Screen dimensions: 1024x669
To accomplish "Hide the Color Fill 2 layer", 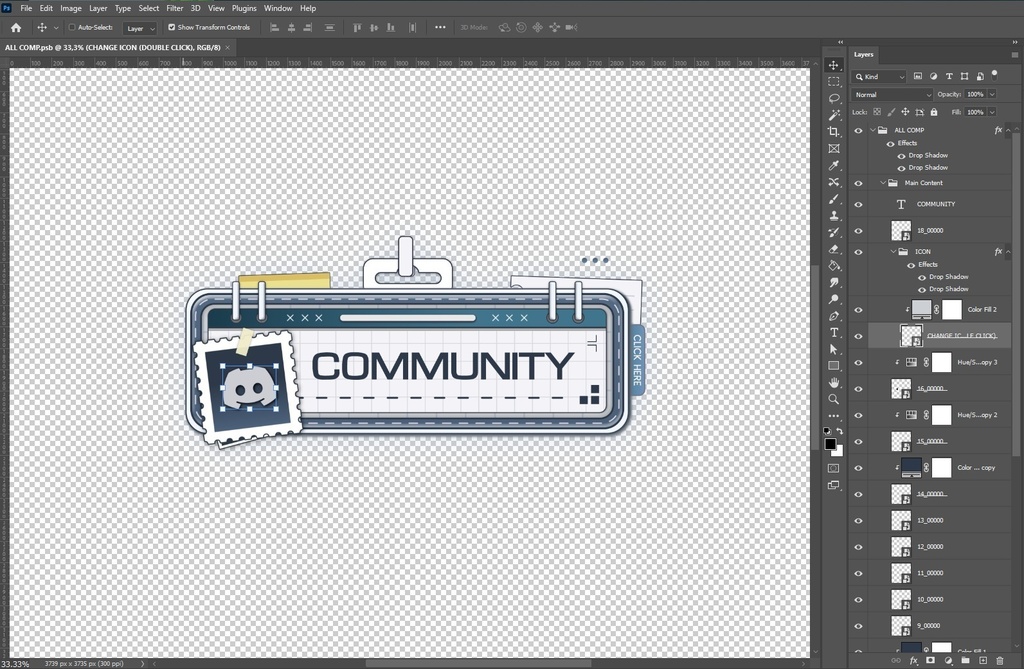I will tap(858, 310).
